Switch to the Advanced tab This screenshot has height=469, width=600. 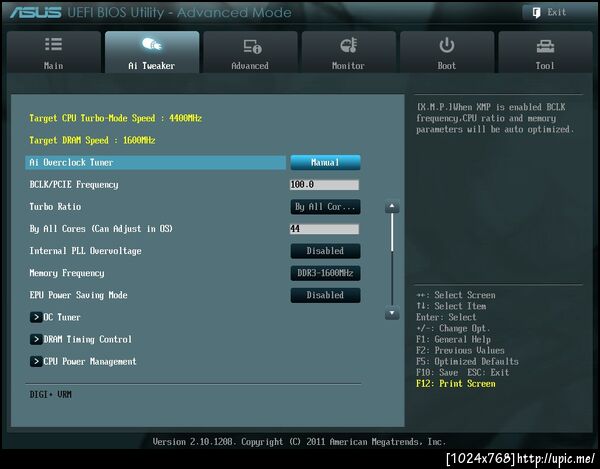(250, 52)
